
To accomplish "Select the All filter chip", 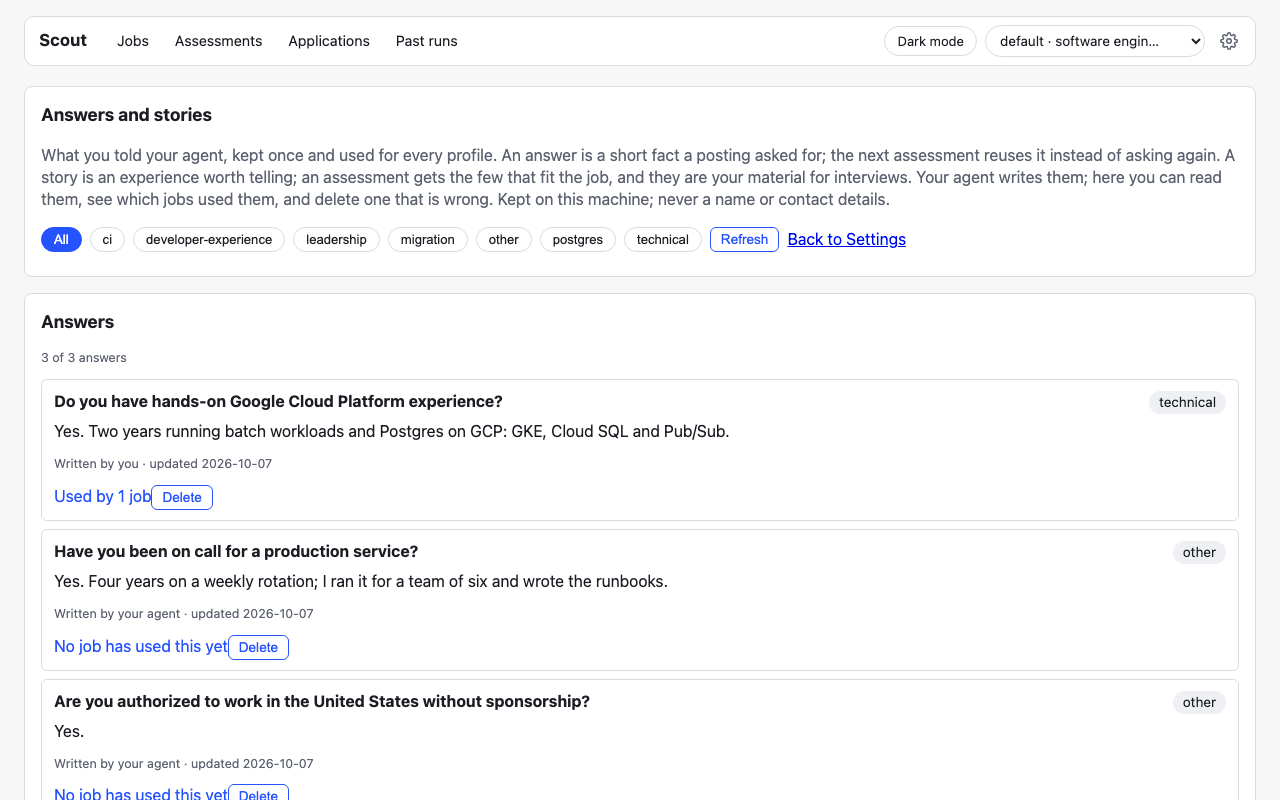I will (x=61, y=240).
